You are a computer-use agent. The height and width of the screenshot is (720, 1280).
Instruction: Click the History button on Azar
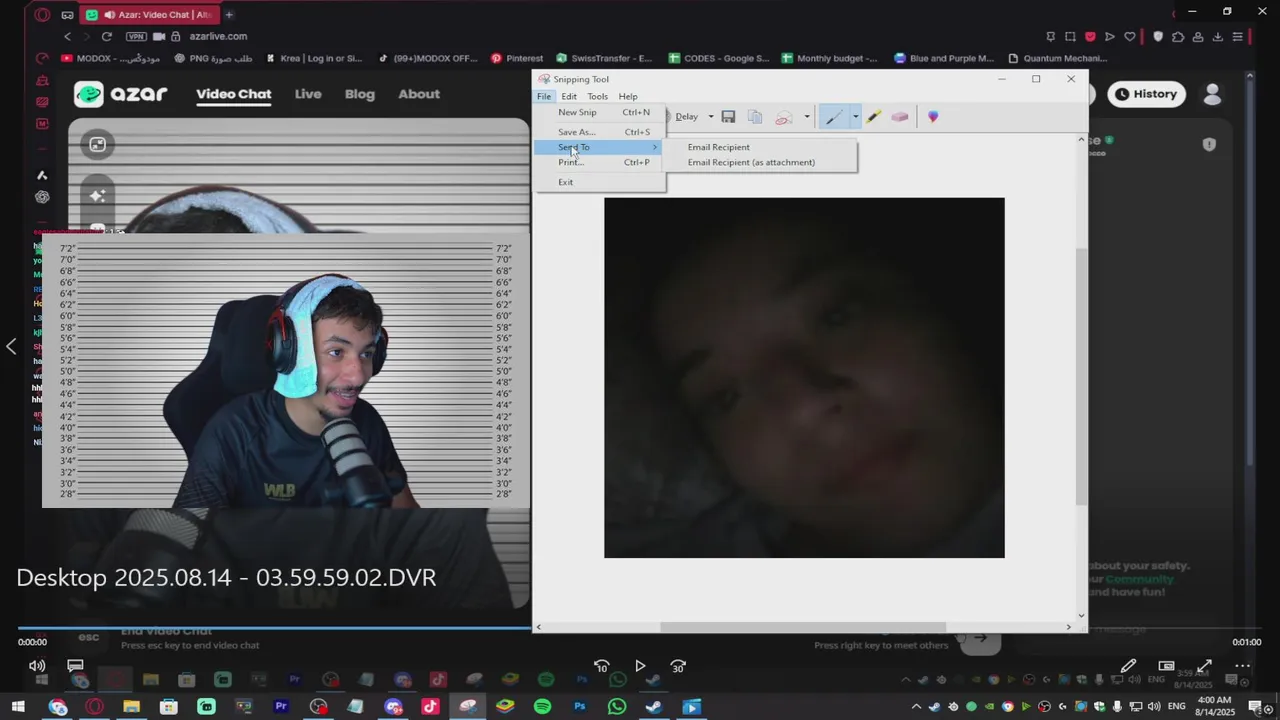coord(1146,94)
